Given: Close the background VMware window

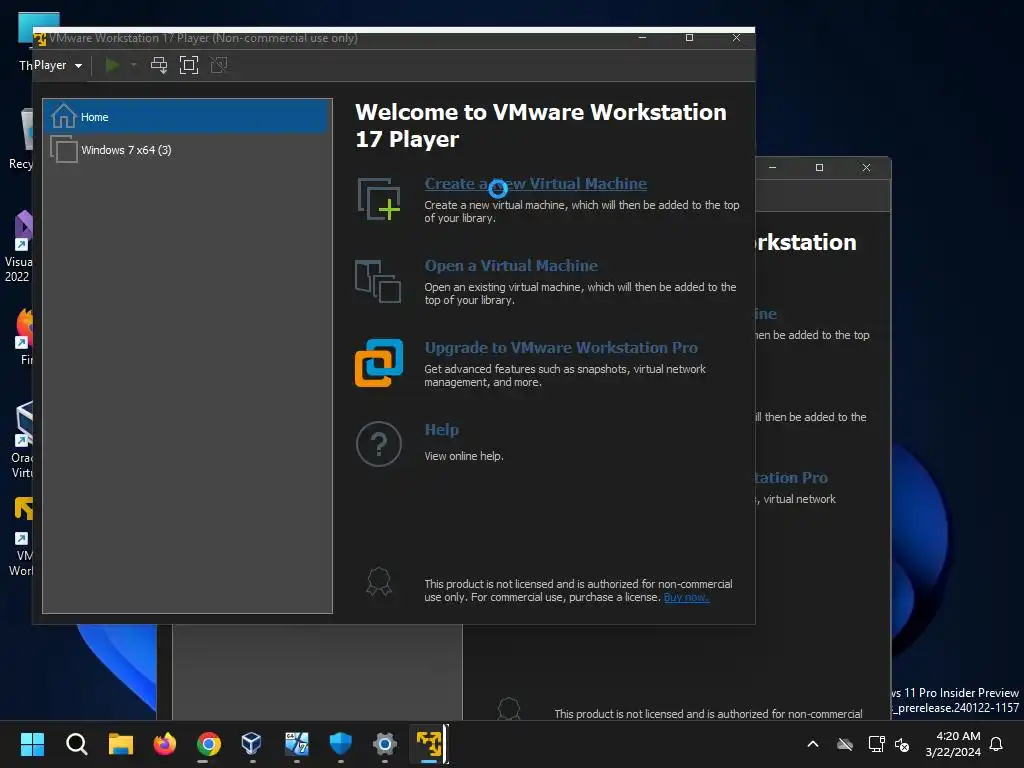Looking at the screenshot, I should point(867,168).
